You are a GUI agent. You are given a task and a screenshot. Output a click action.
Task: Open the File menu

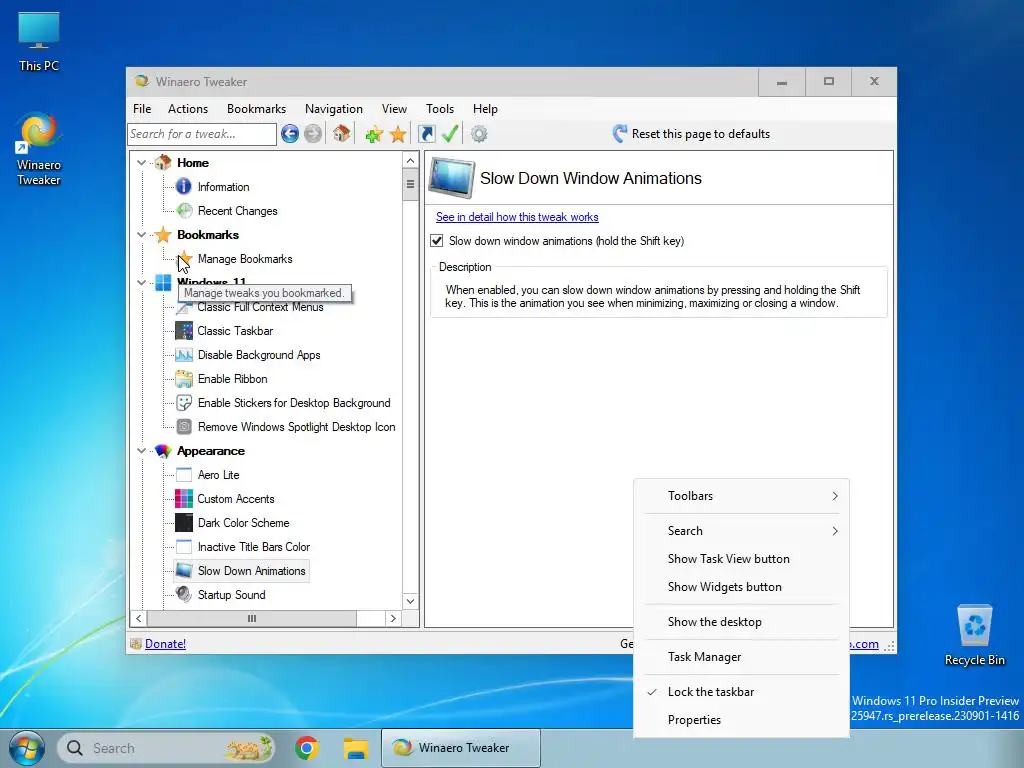click(142, 109)
